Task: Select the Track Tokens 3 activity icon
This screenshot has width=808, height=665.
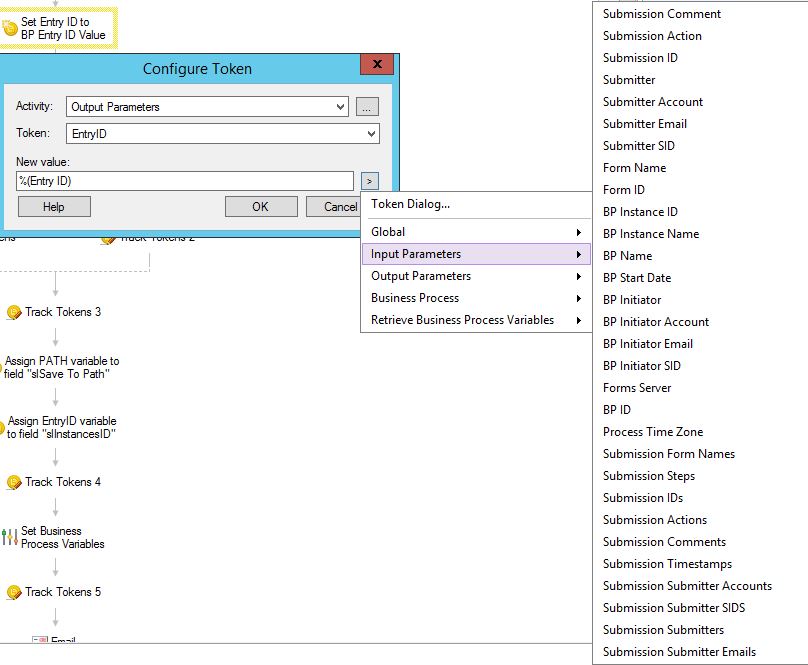Action: tap(14, 312)
